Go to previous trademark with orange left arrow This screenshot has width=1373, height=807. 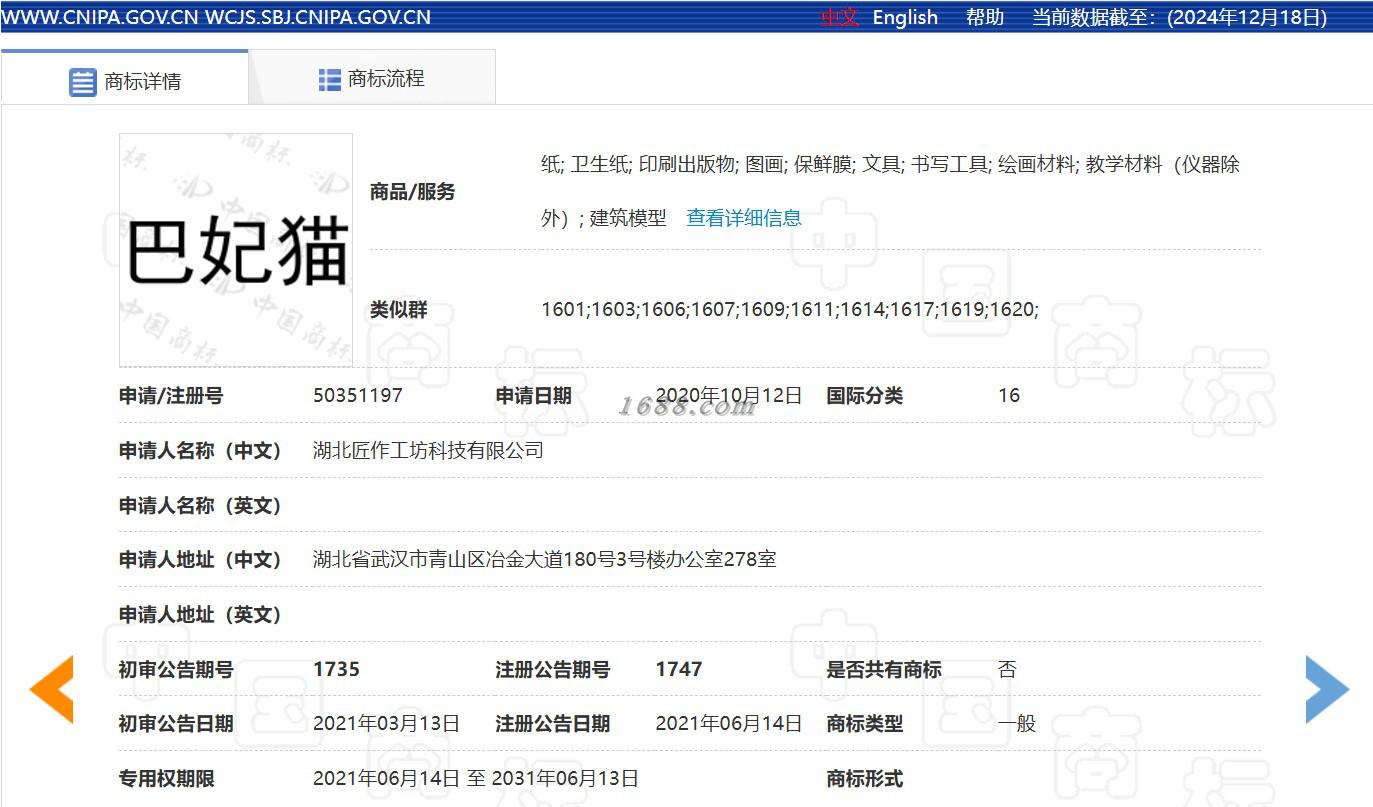point(51,689)
